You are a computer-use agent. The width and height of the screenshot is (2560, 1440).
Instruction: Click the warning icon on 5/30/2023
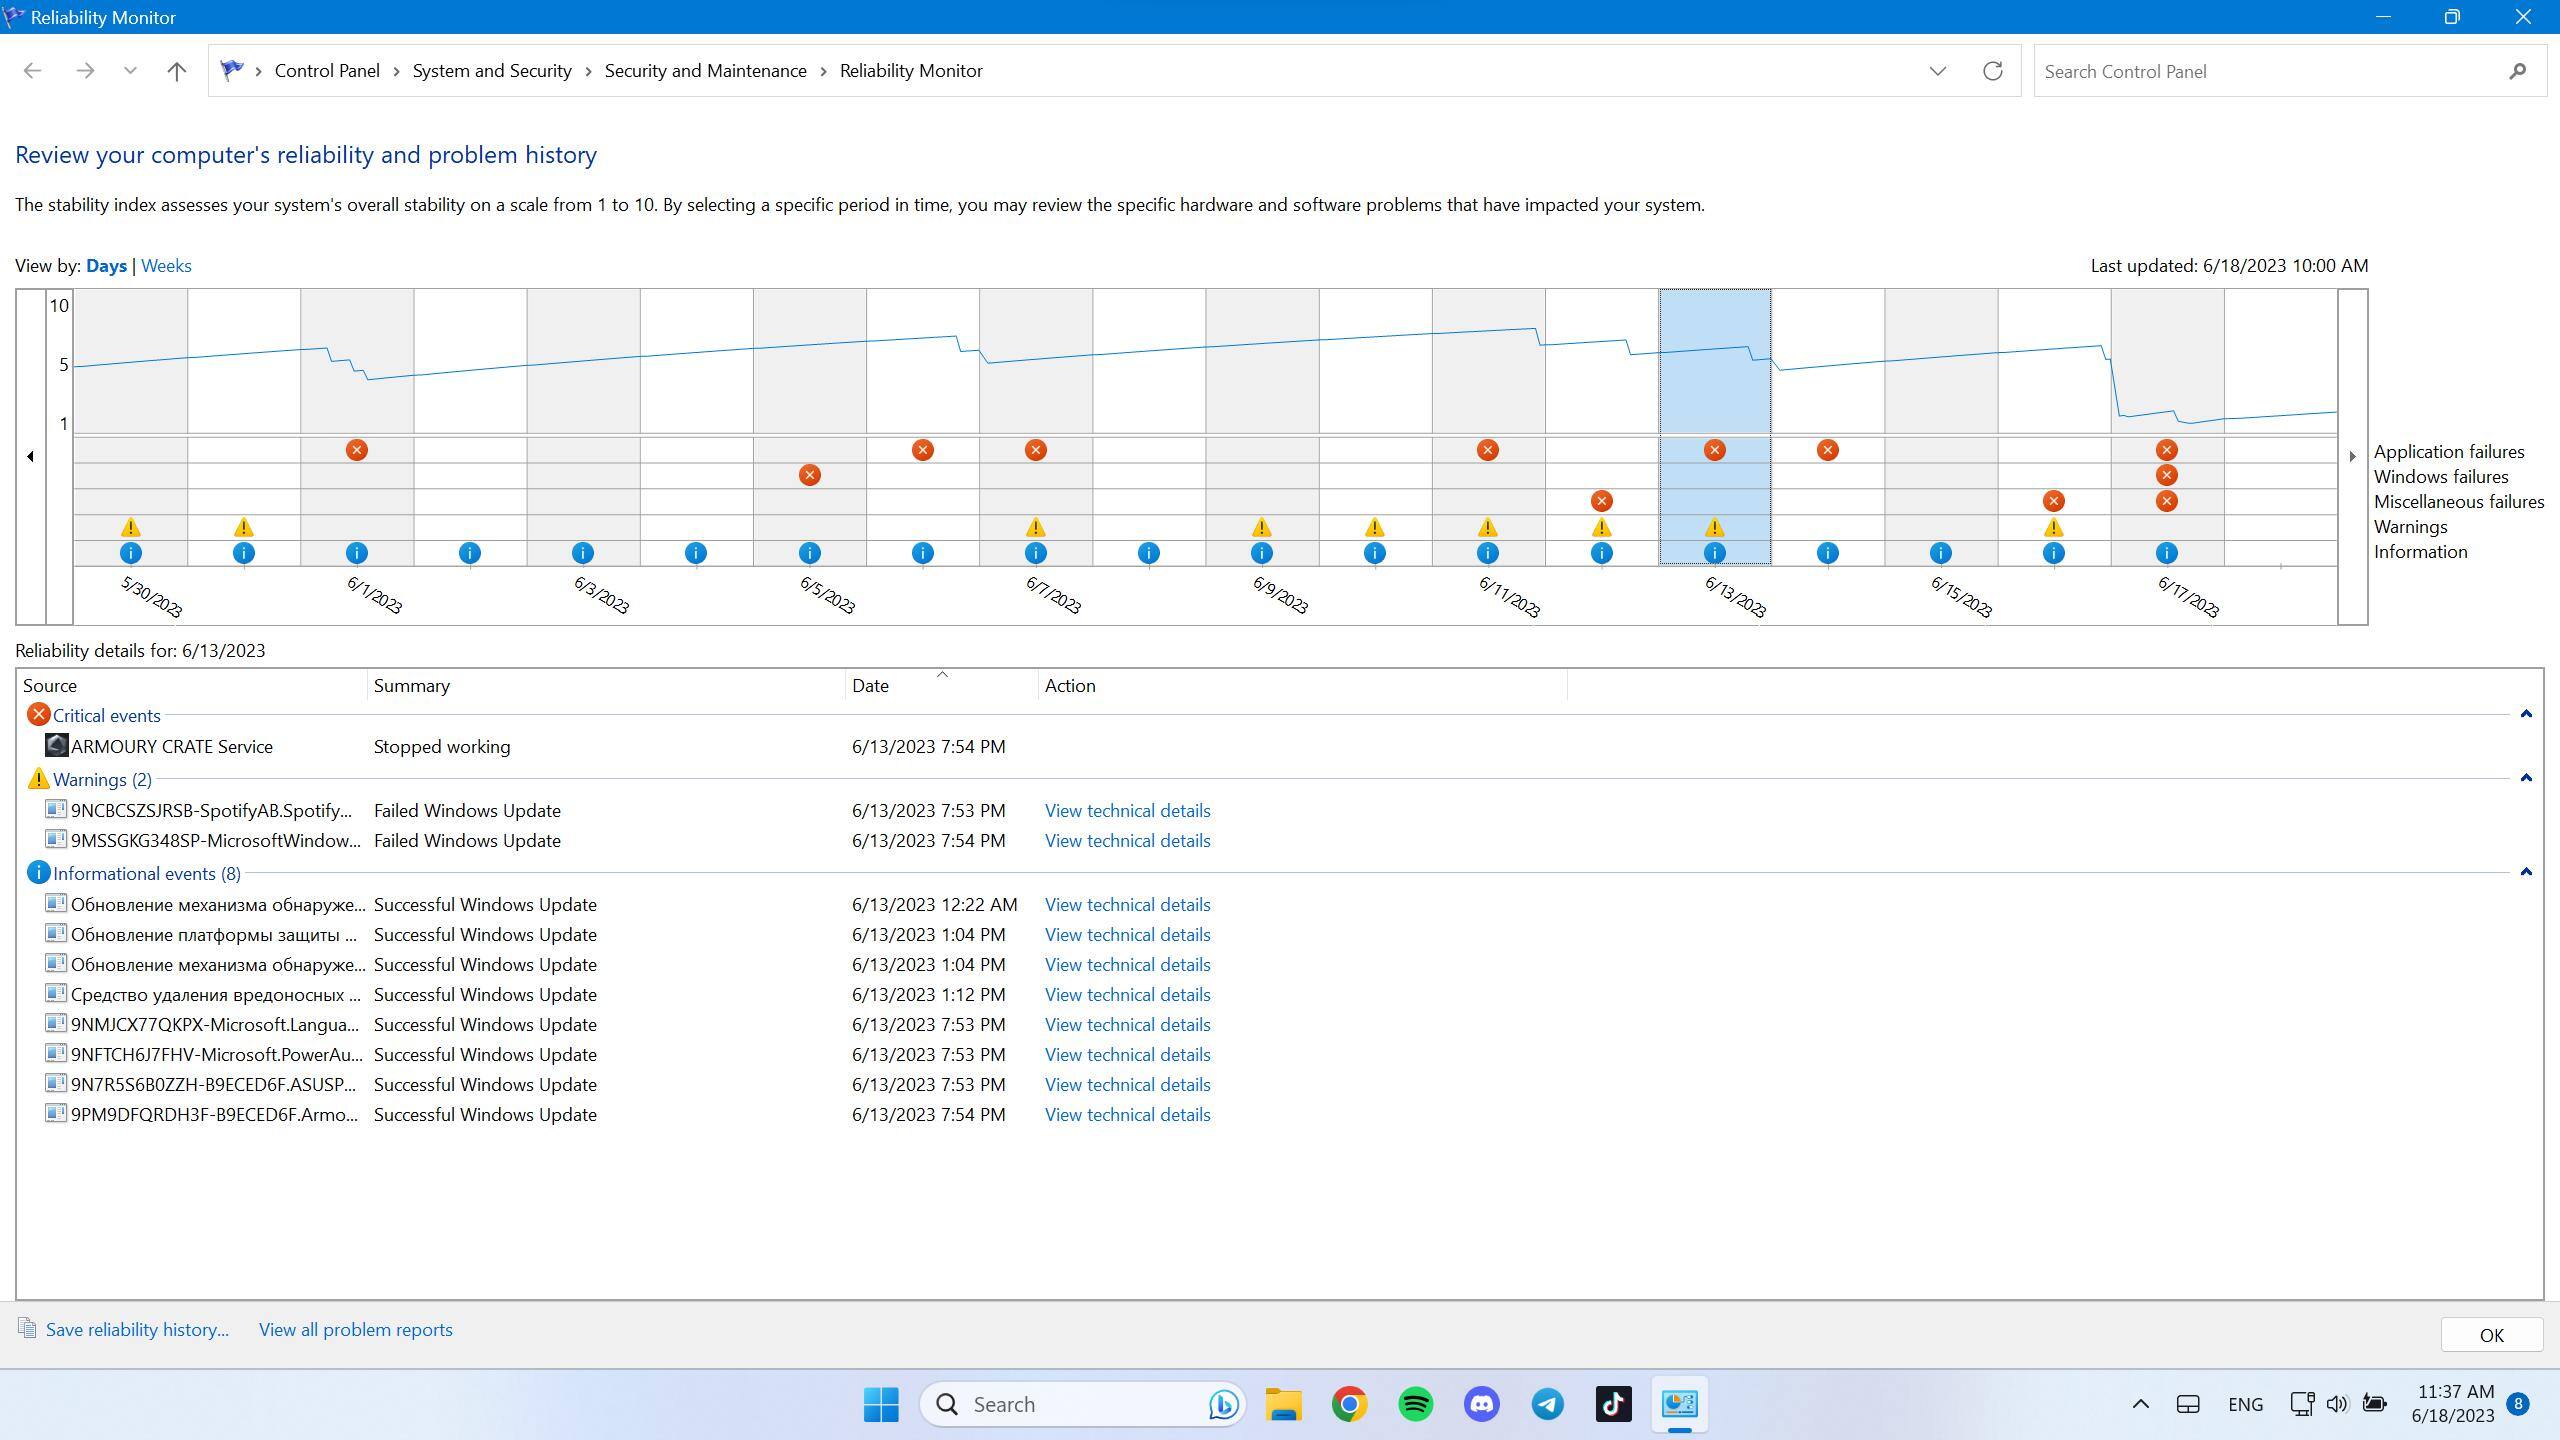[x=130, y=527]
